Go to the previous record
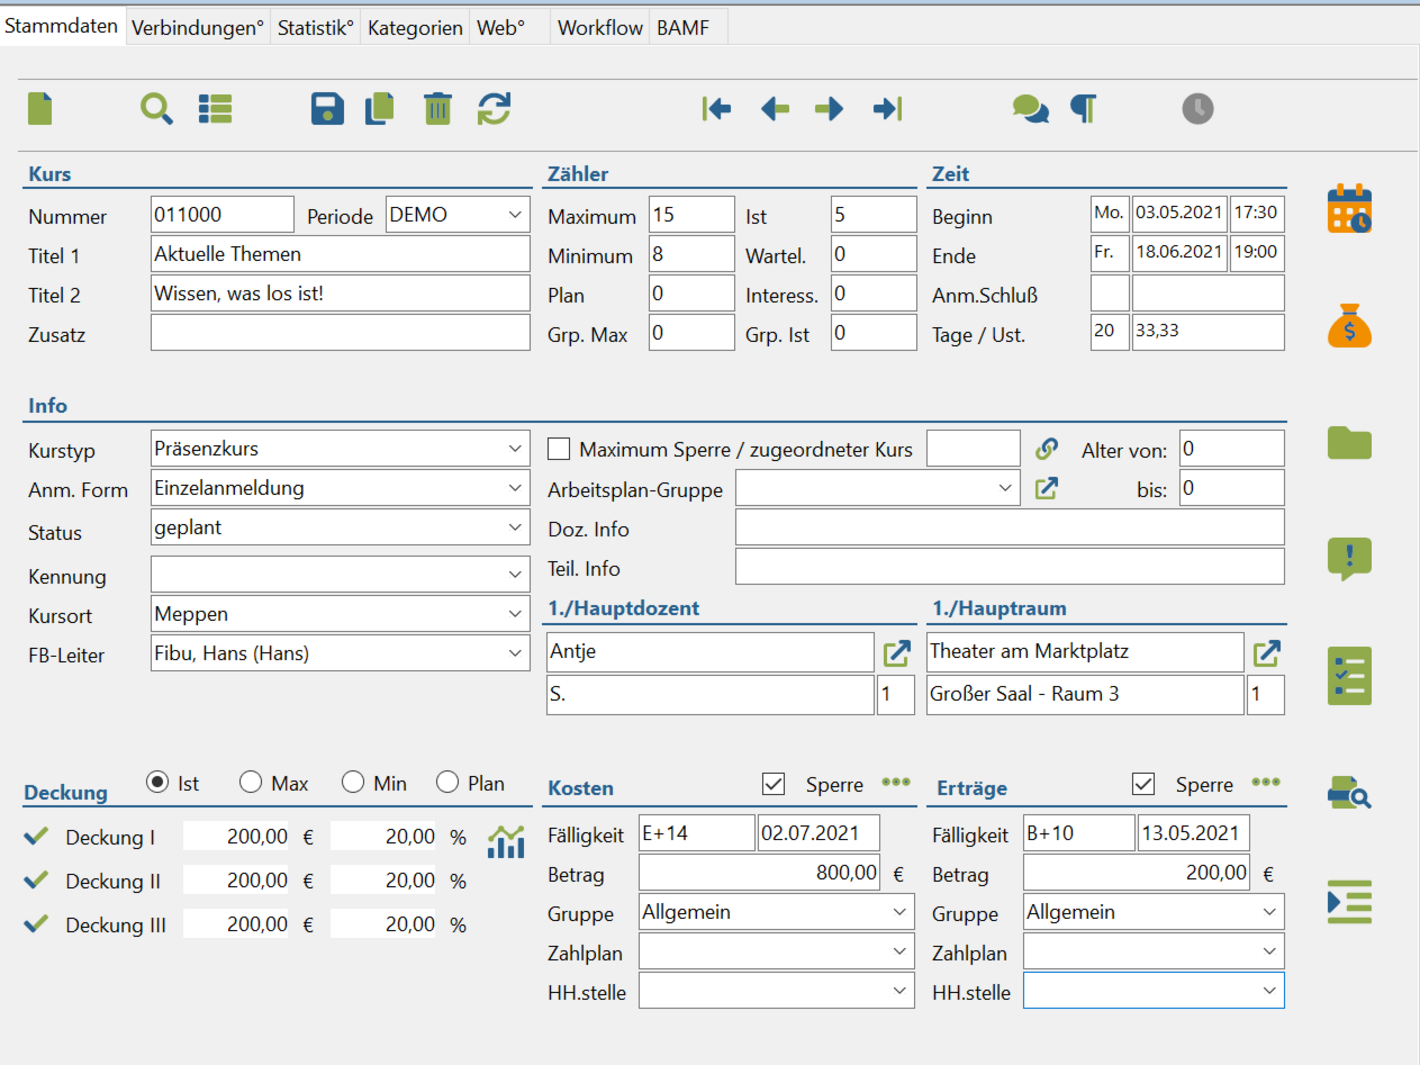Viewport: 1420px width, 1065px height. (774, 108)
